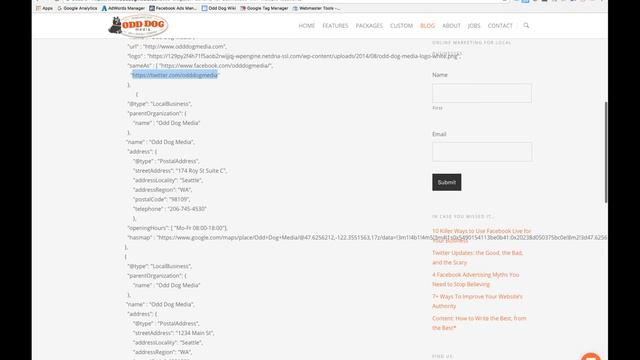Open 'Content: How to Write the Best' article
This screenshot has width=640, height=360.
click(x=479, y=323)
